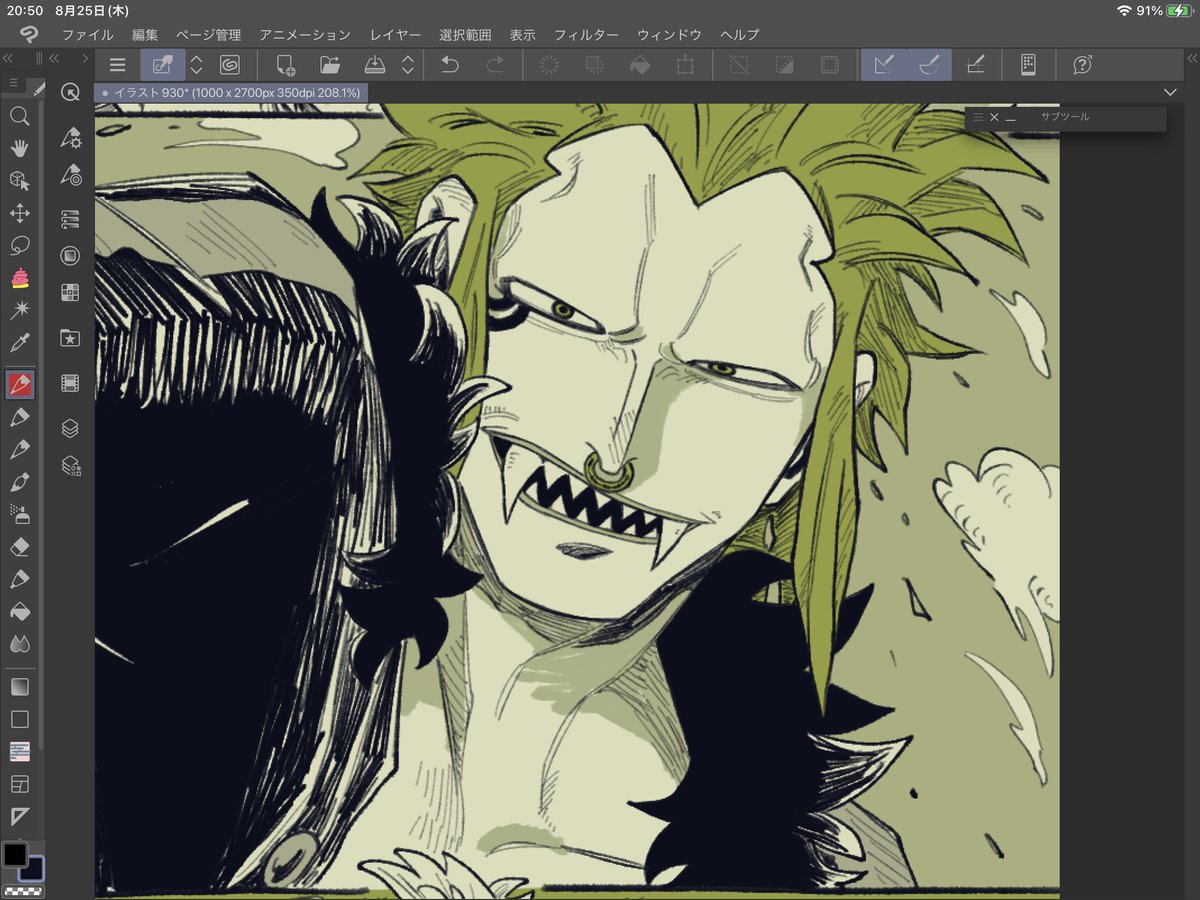Select the active red Pen tool
Image resolution: width=1200 pixels, height=900 pixels.
point(19,384)
